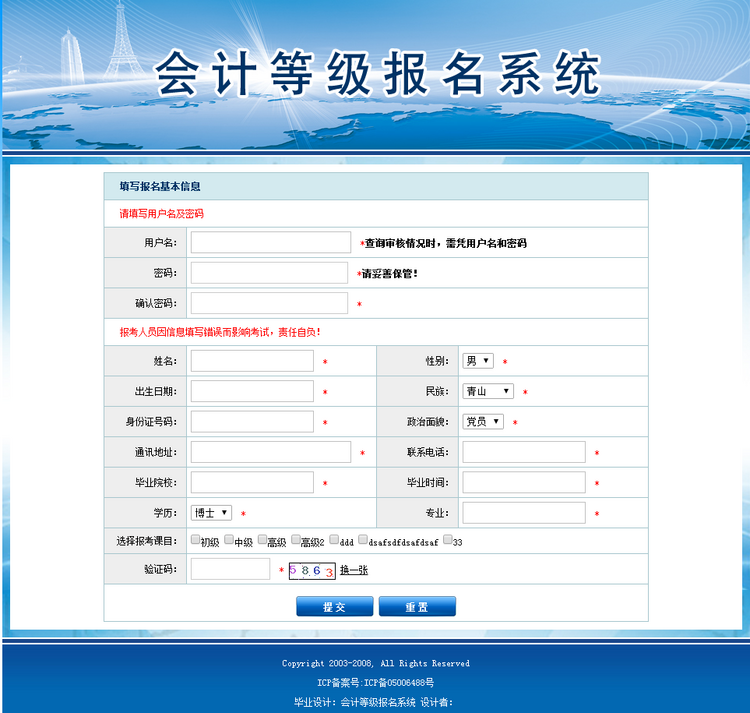Click the 专业 input field

pyautogui.click(x=524, y=513)
